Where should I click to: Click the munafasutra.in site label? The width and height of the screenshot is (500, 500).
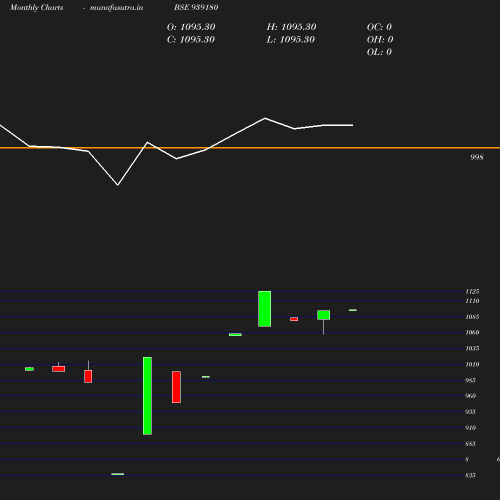[116, 7]
